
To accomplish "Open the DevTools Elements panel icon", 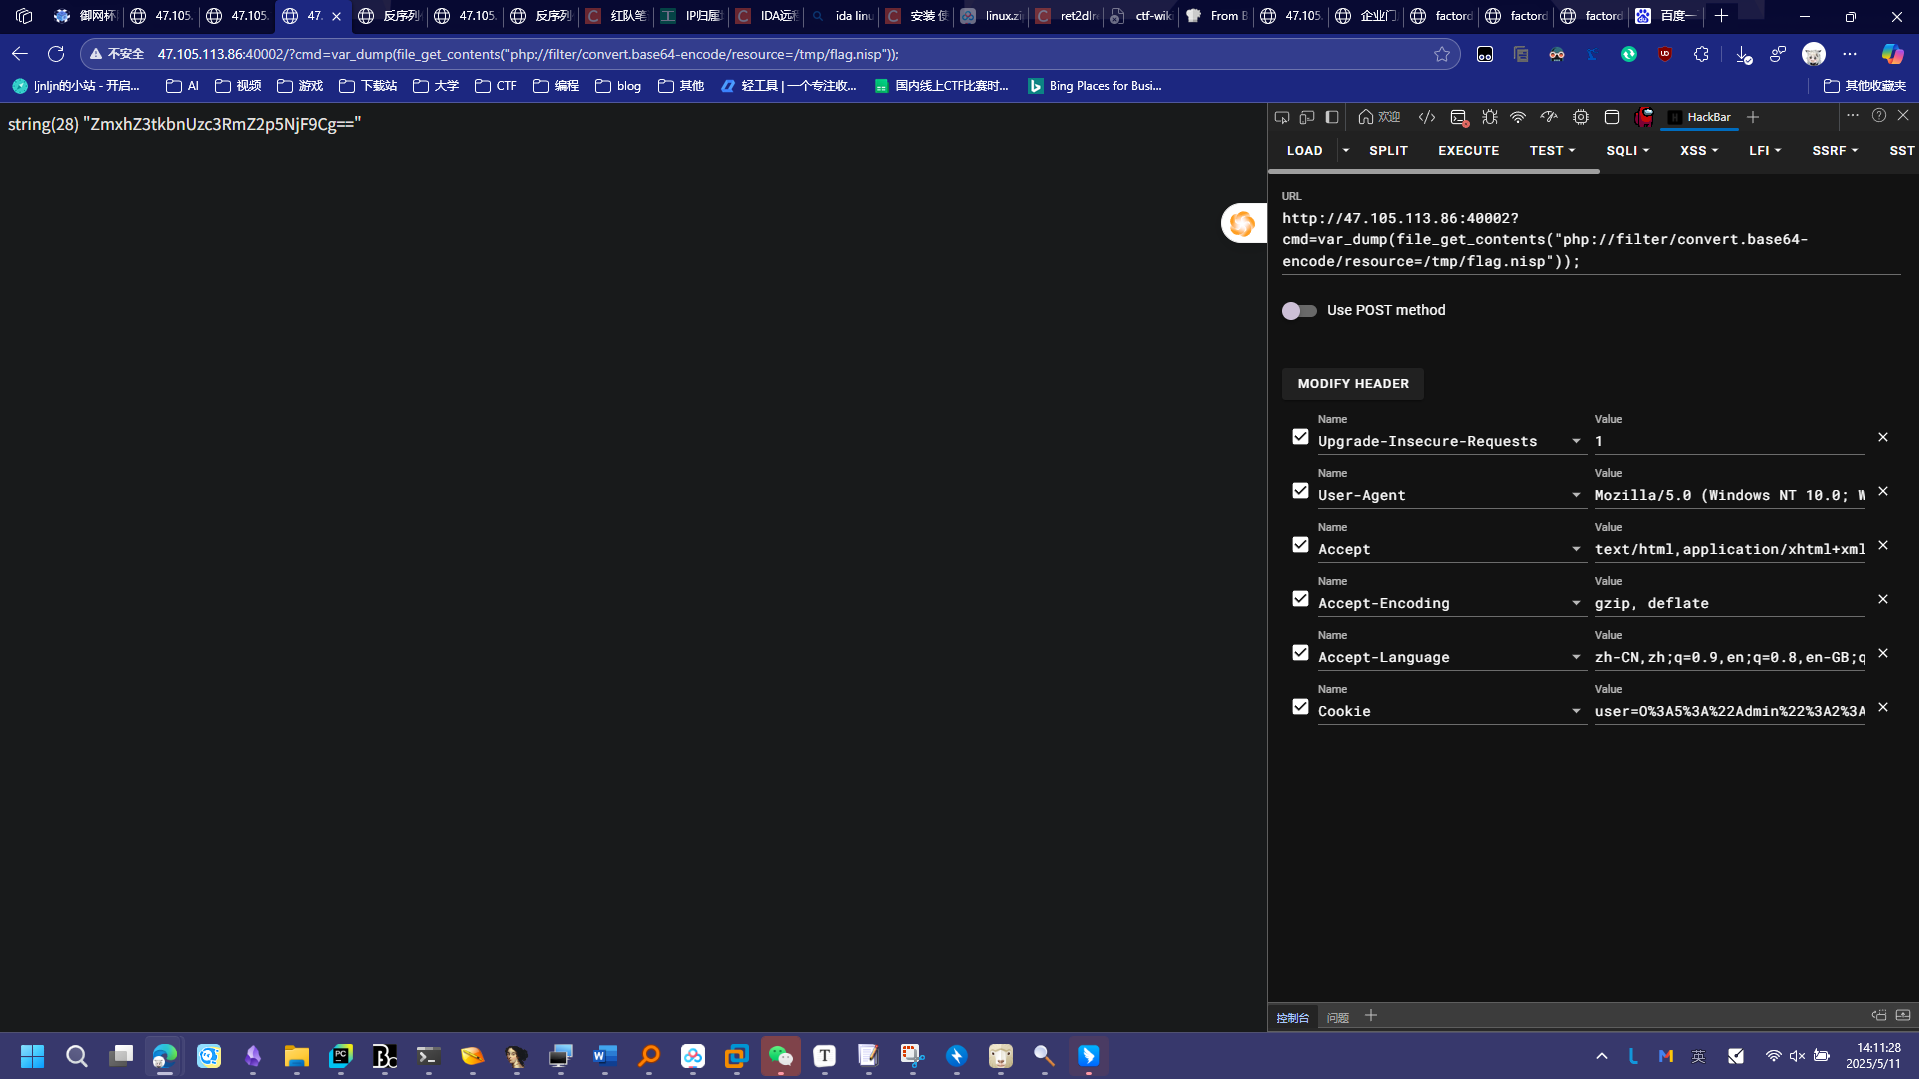I will pyautogui.click(x=1427, y=117).
